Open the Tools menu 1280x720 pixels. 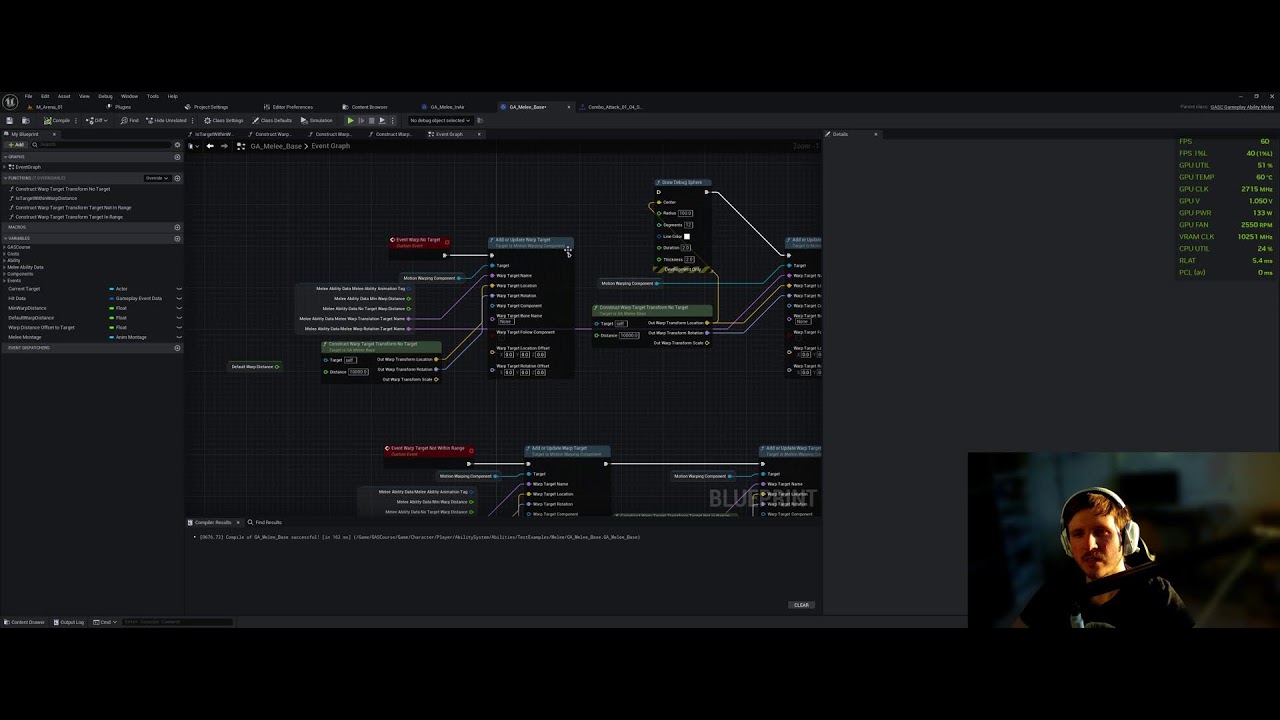[153, 96]
